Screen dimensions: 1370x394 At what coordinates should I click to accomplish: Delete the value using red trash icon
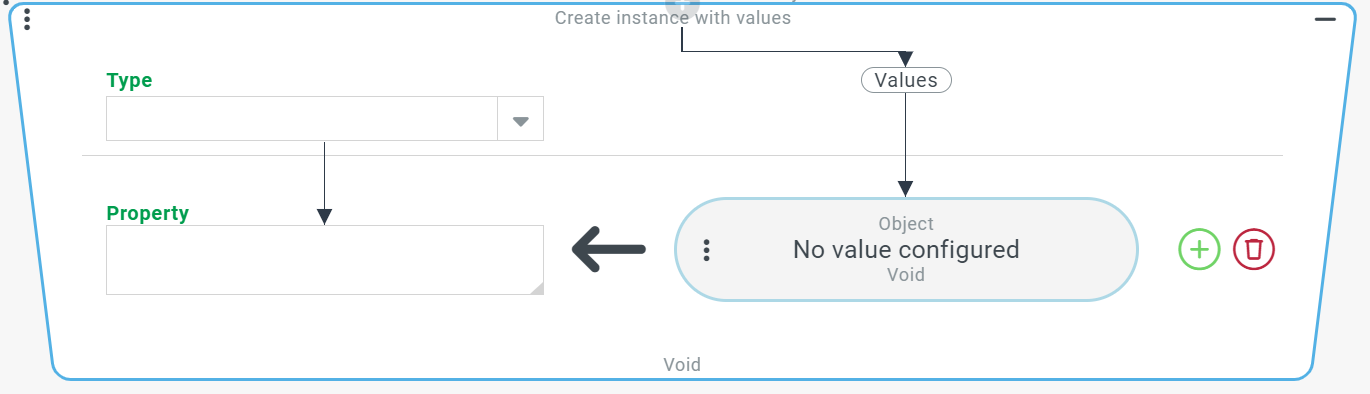click(1254, 249)
